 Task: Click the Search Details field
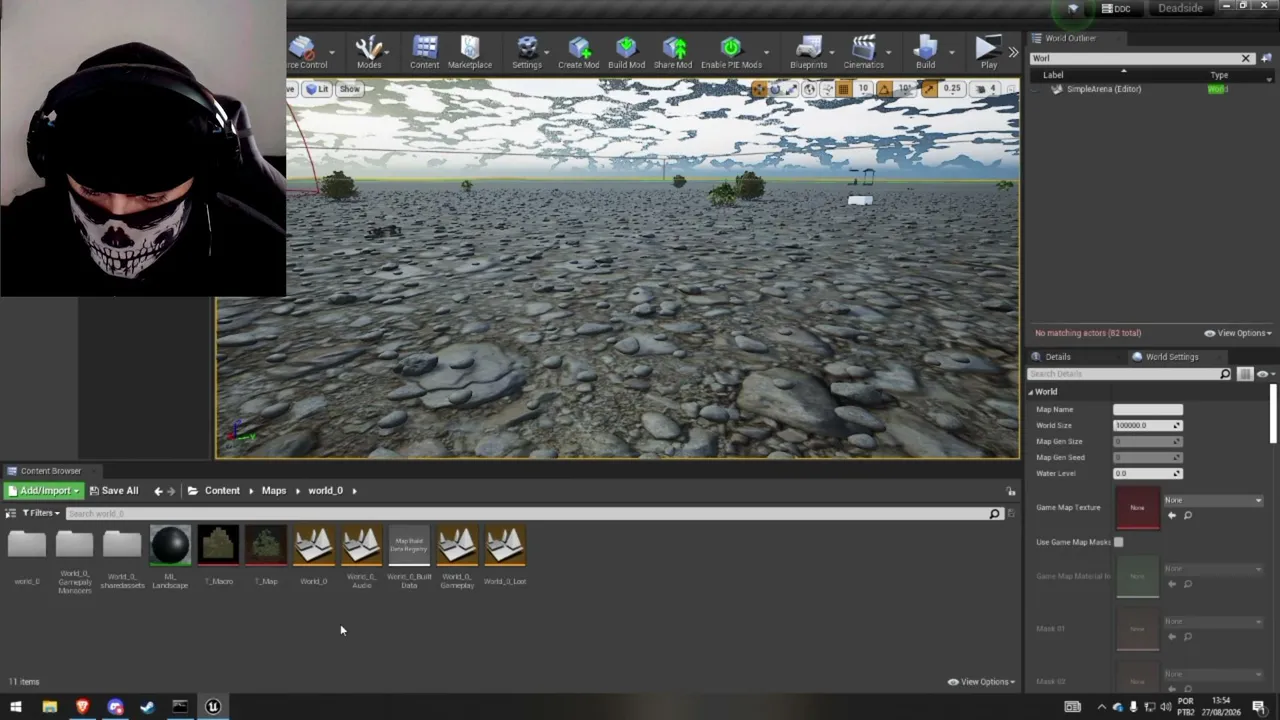point(1130,374)
